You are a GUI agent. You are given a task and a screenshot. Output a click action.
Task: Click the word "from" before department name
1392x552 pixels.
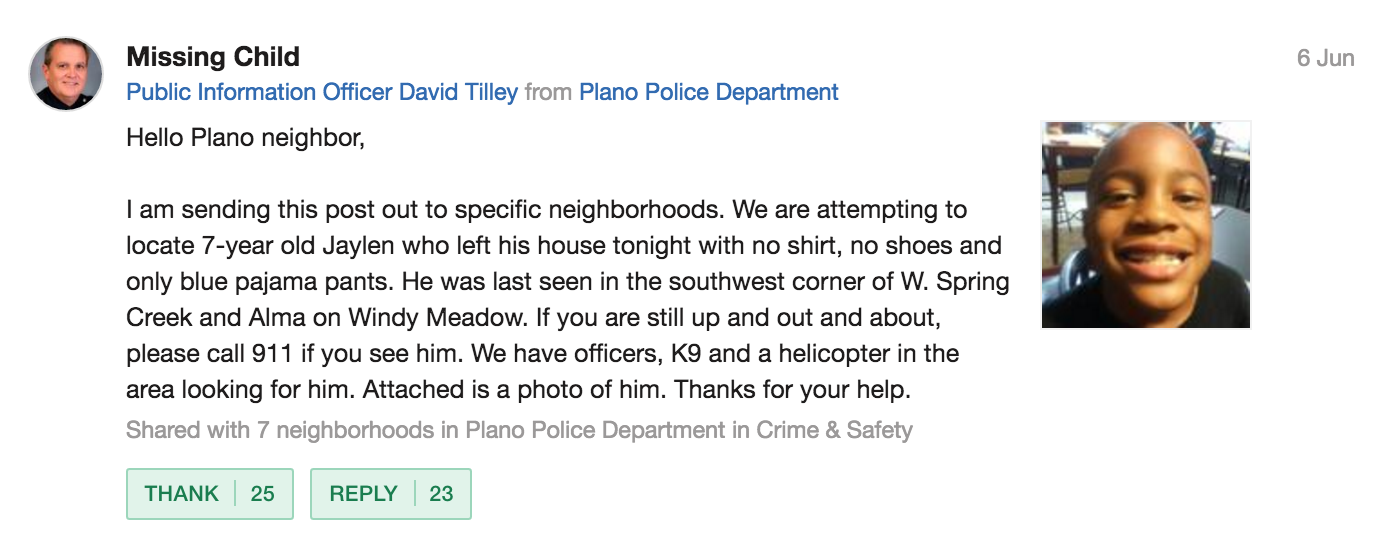pos(549,93)
